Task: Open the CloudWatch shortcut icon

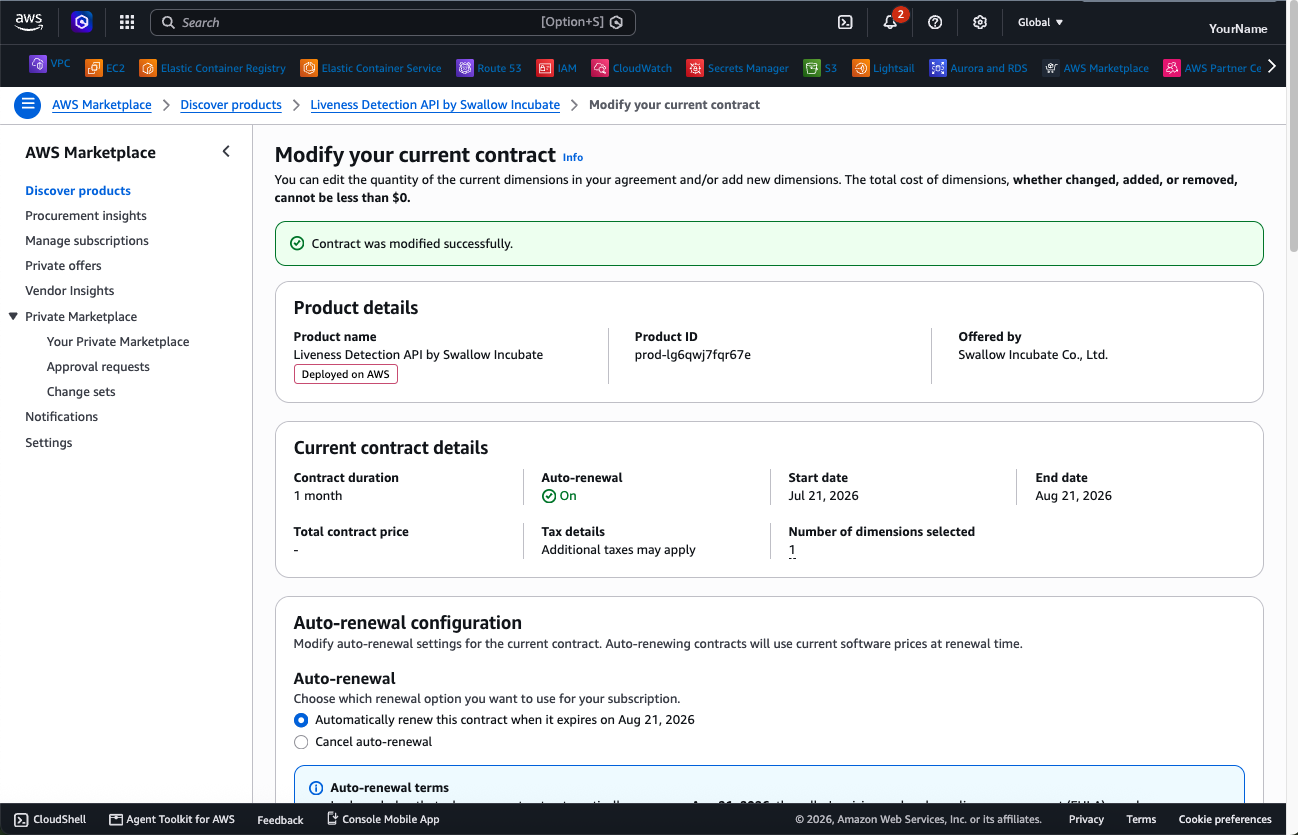Action: pos(600,68)
